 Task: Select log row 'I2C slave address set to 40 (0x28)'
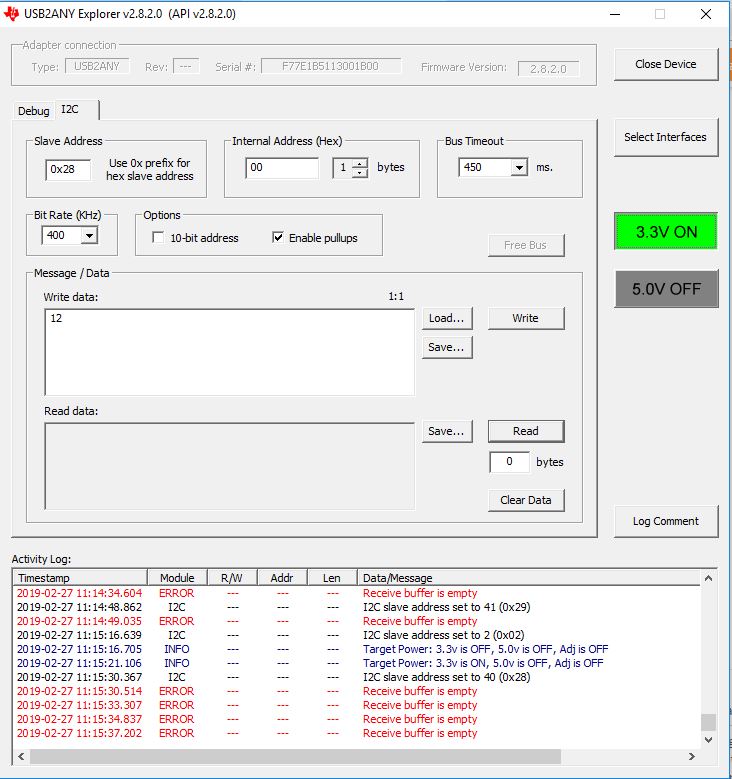click(357, 677)
